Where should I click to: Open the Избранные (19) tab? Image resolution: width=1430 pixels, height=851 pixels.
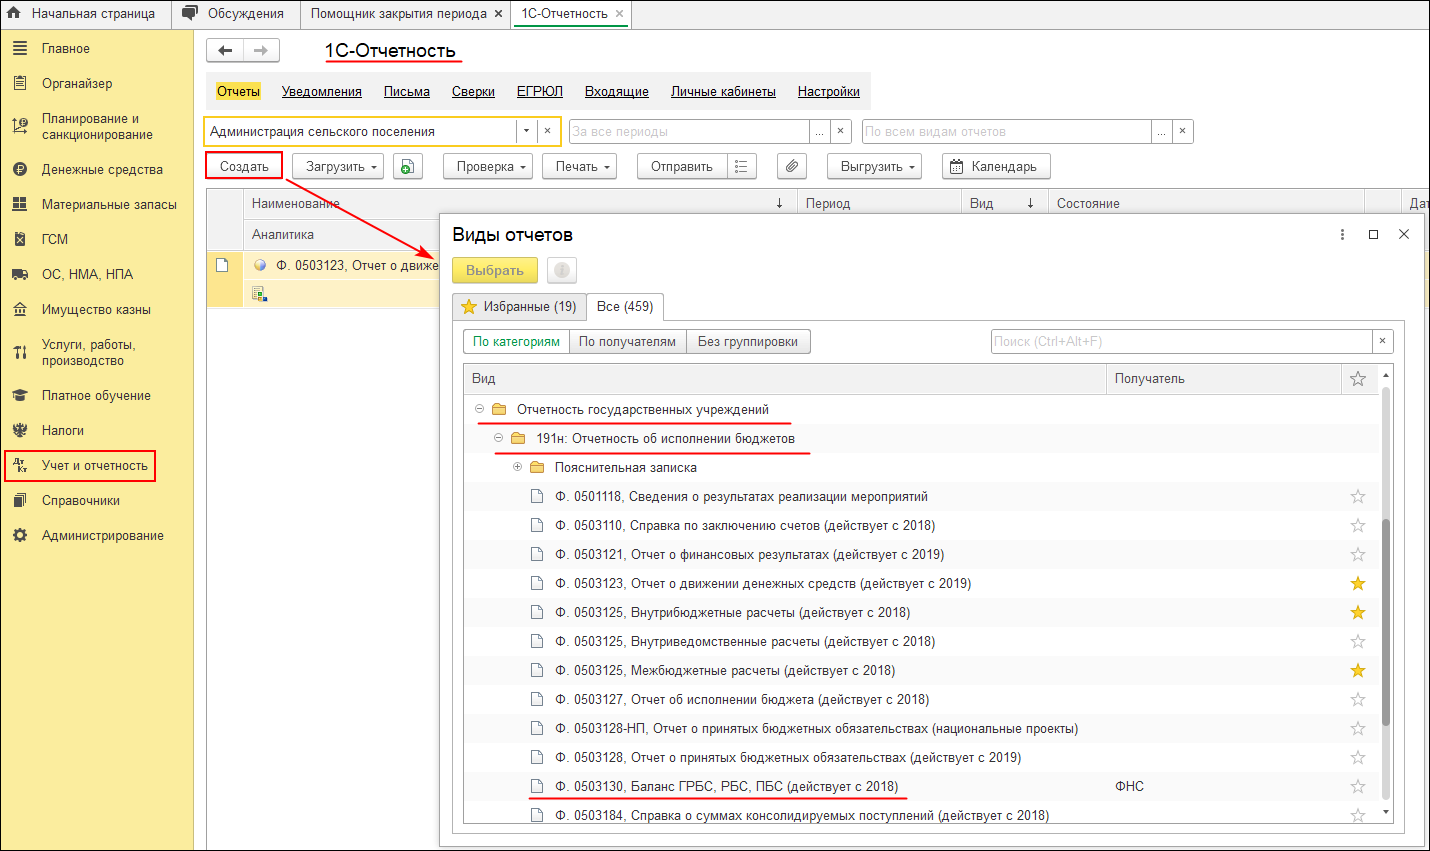(519, 306)
